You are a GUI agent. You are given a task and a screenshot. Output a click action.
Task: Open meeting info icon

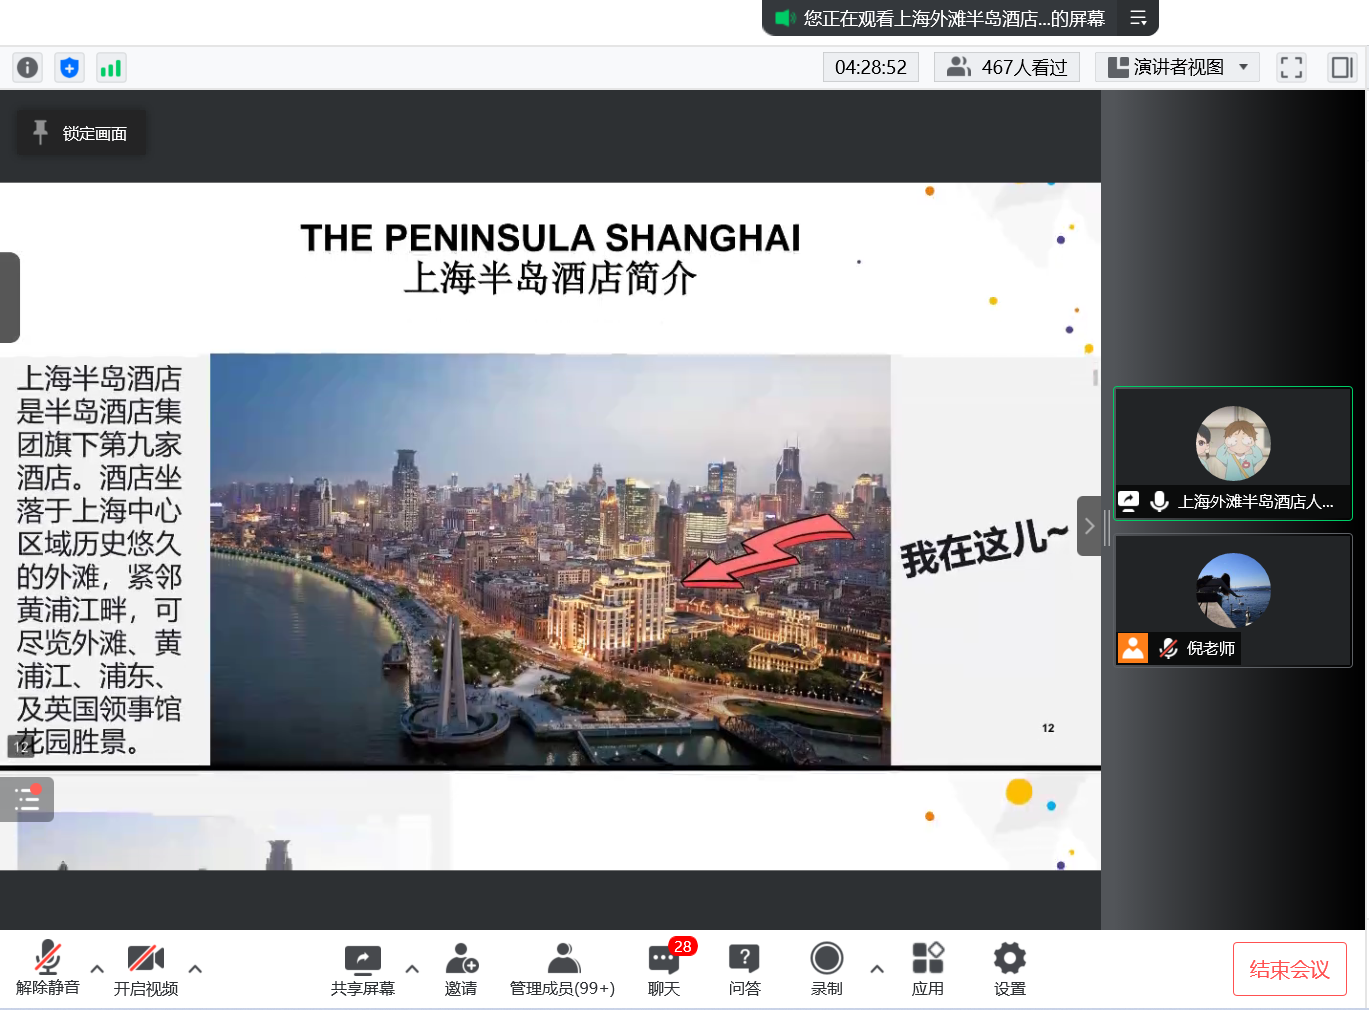click(28, 67)
